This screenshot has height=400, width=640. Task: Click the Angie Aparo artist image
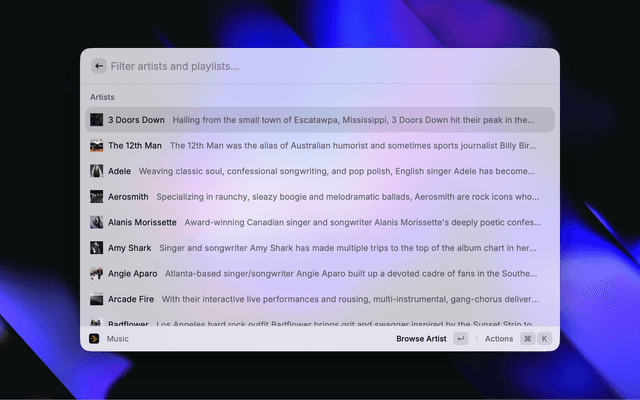tap(96, 273)
